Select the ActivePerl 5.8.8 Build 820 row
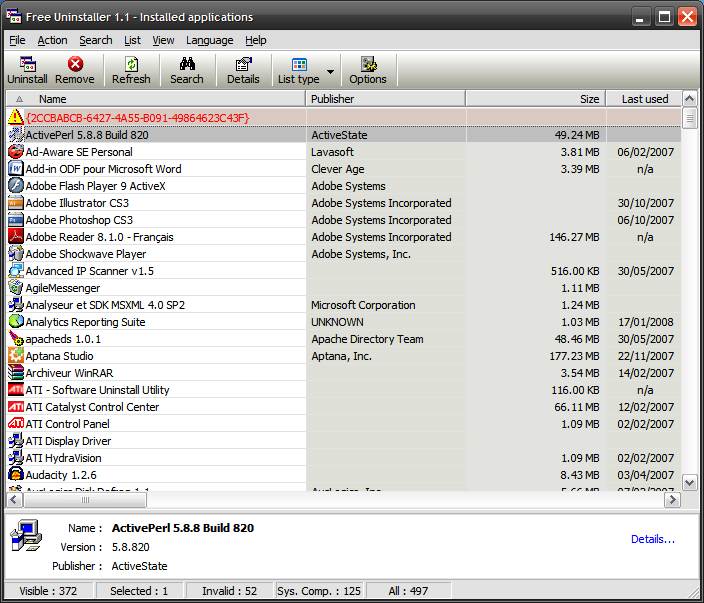704x603 pixels. [344, 135]
